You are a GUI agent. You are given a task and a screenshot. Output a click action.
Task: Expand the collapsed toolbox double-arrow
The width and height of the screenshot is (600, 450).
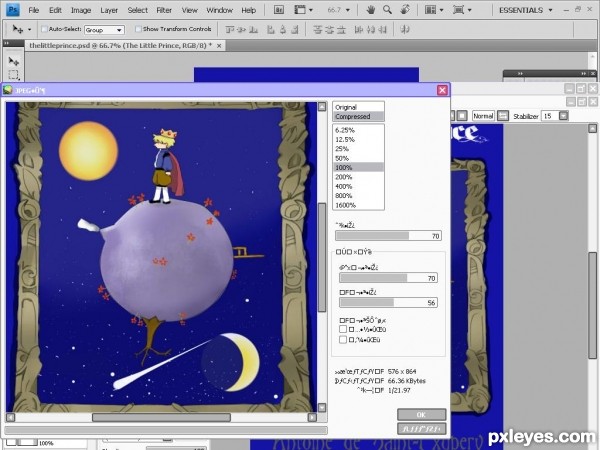tap(7, 43)
